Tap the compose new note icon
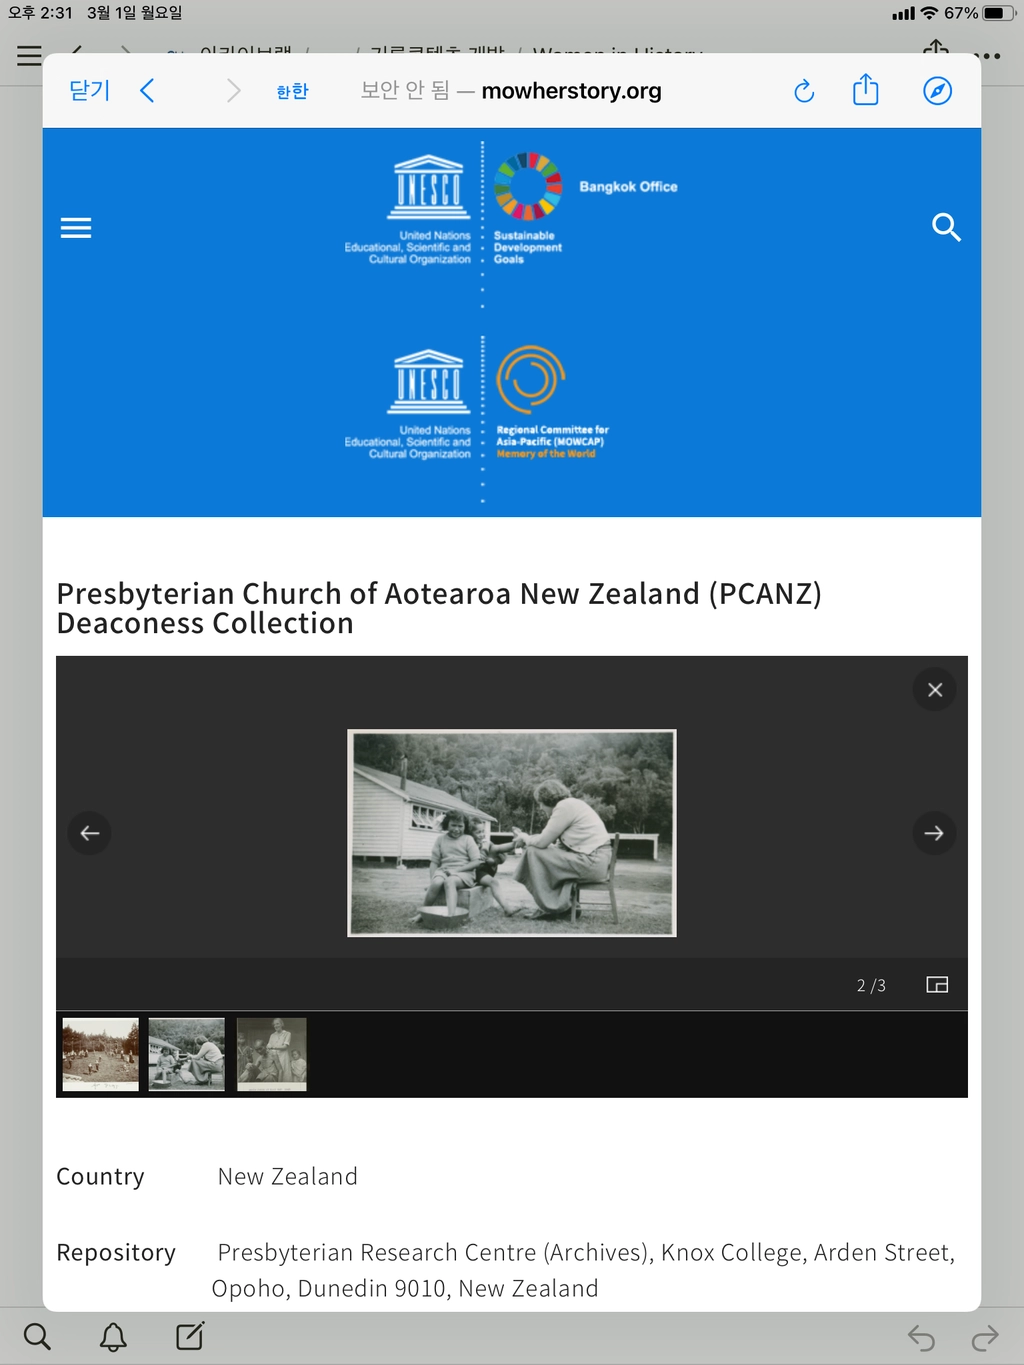The image size is (1024, 1365). (x=190, y=1336)
